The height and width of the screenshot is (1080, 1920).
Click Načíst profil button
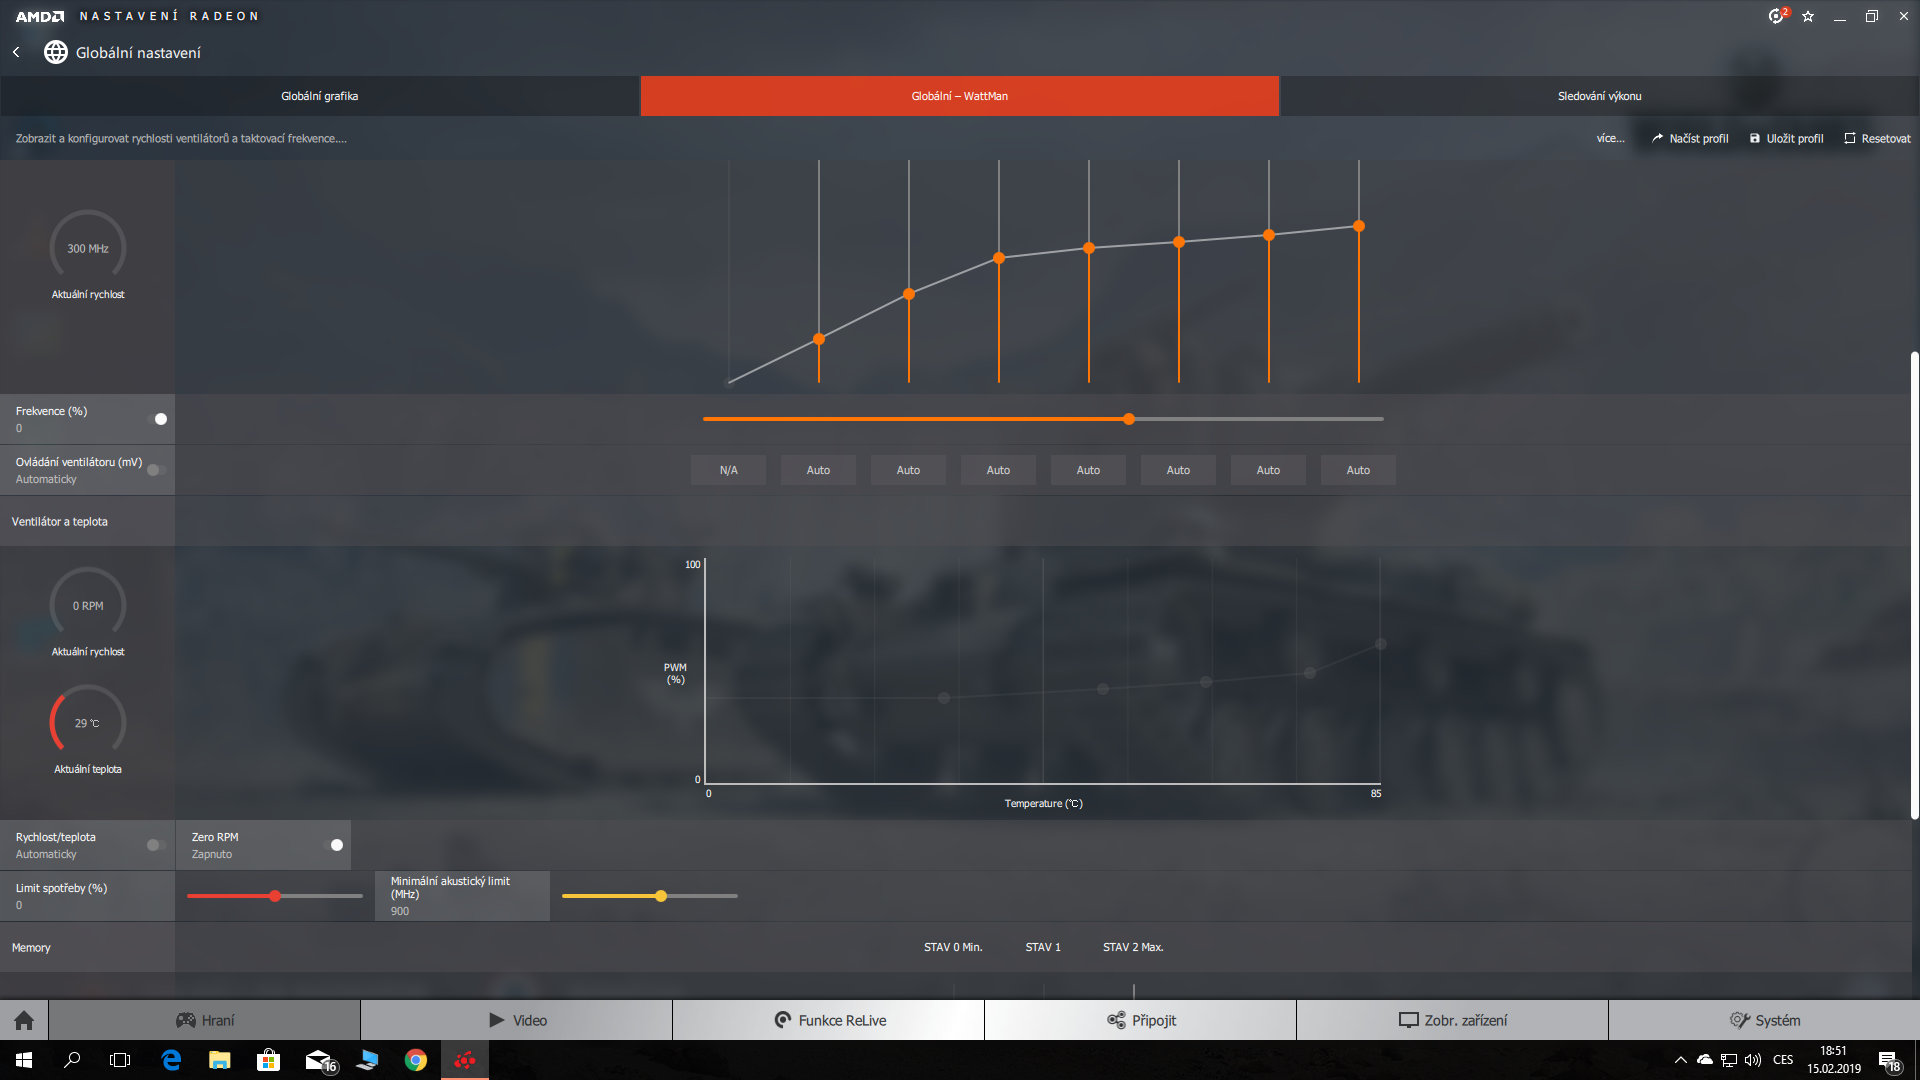[x=1690, y=138]
